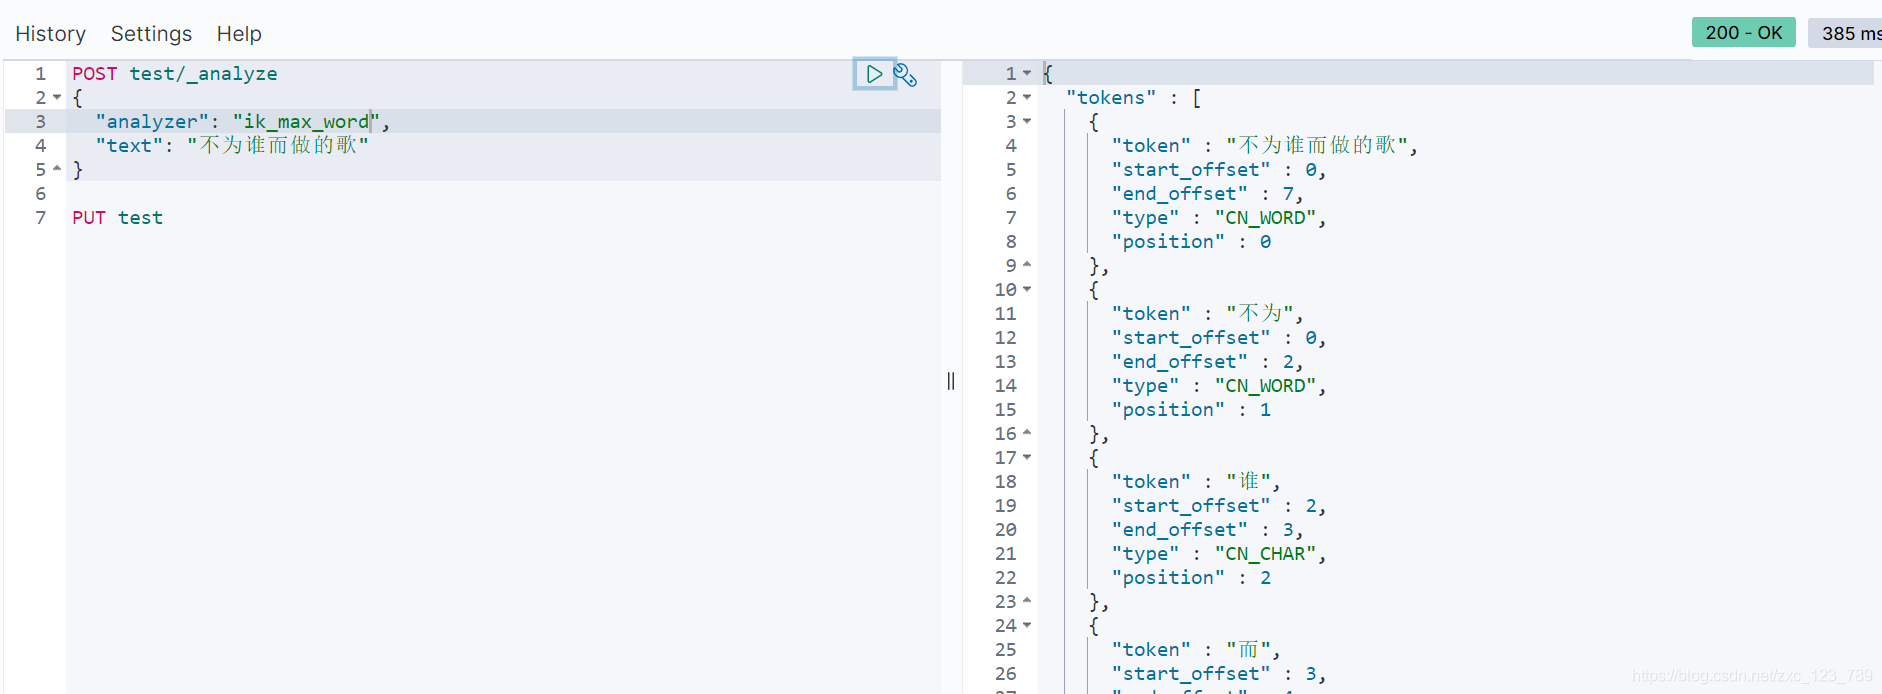Image resolution: width=1882 pixels, height=694 pixels.
Task: Collapse response root at line 1 arrow
Action: (x=1027, y=74)
